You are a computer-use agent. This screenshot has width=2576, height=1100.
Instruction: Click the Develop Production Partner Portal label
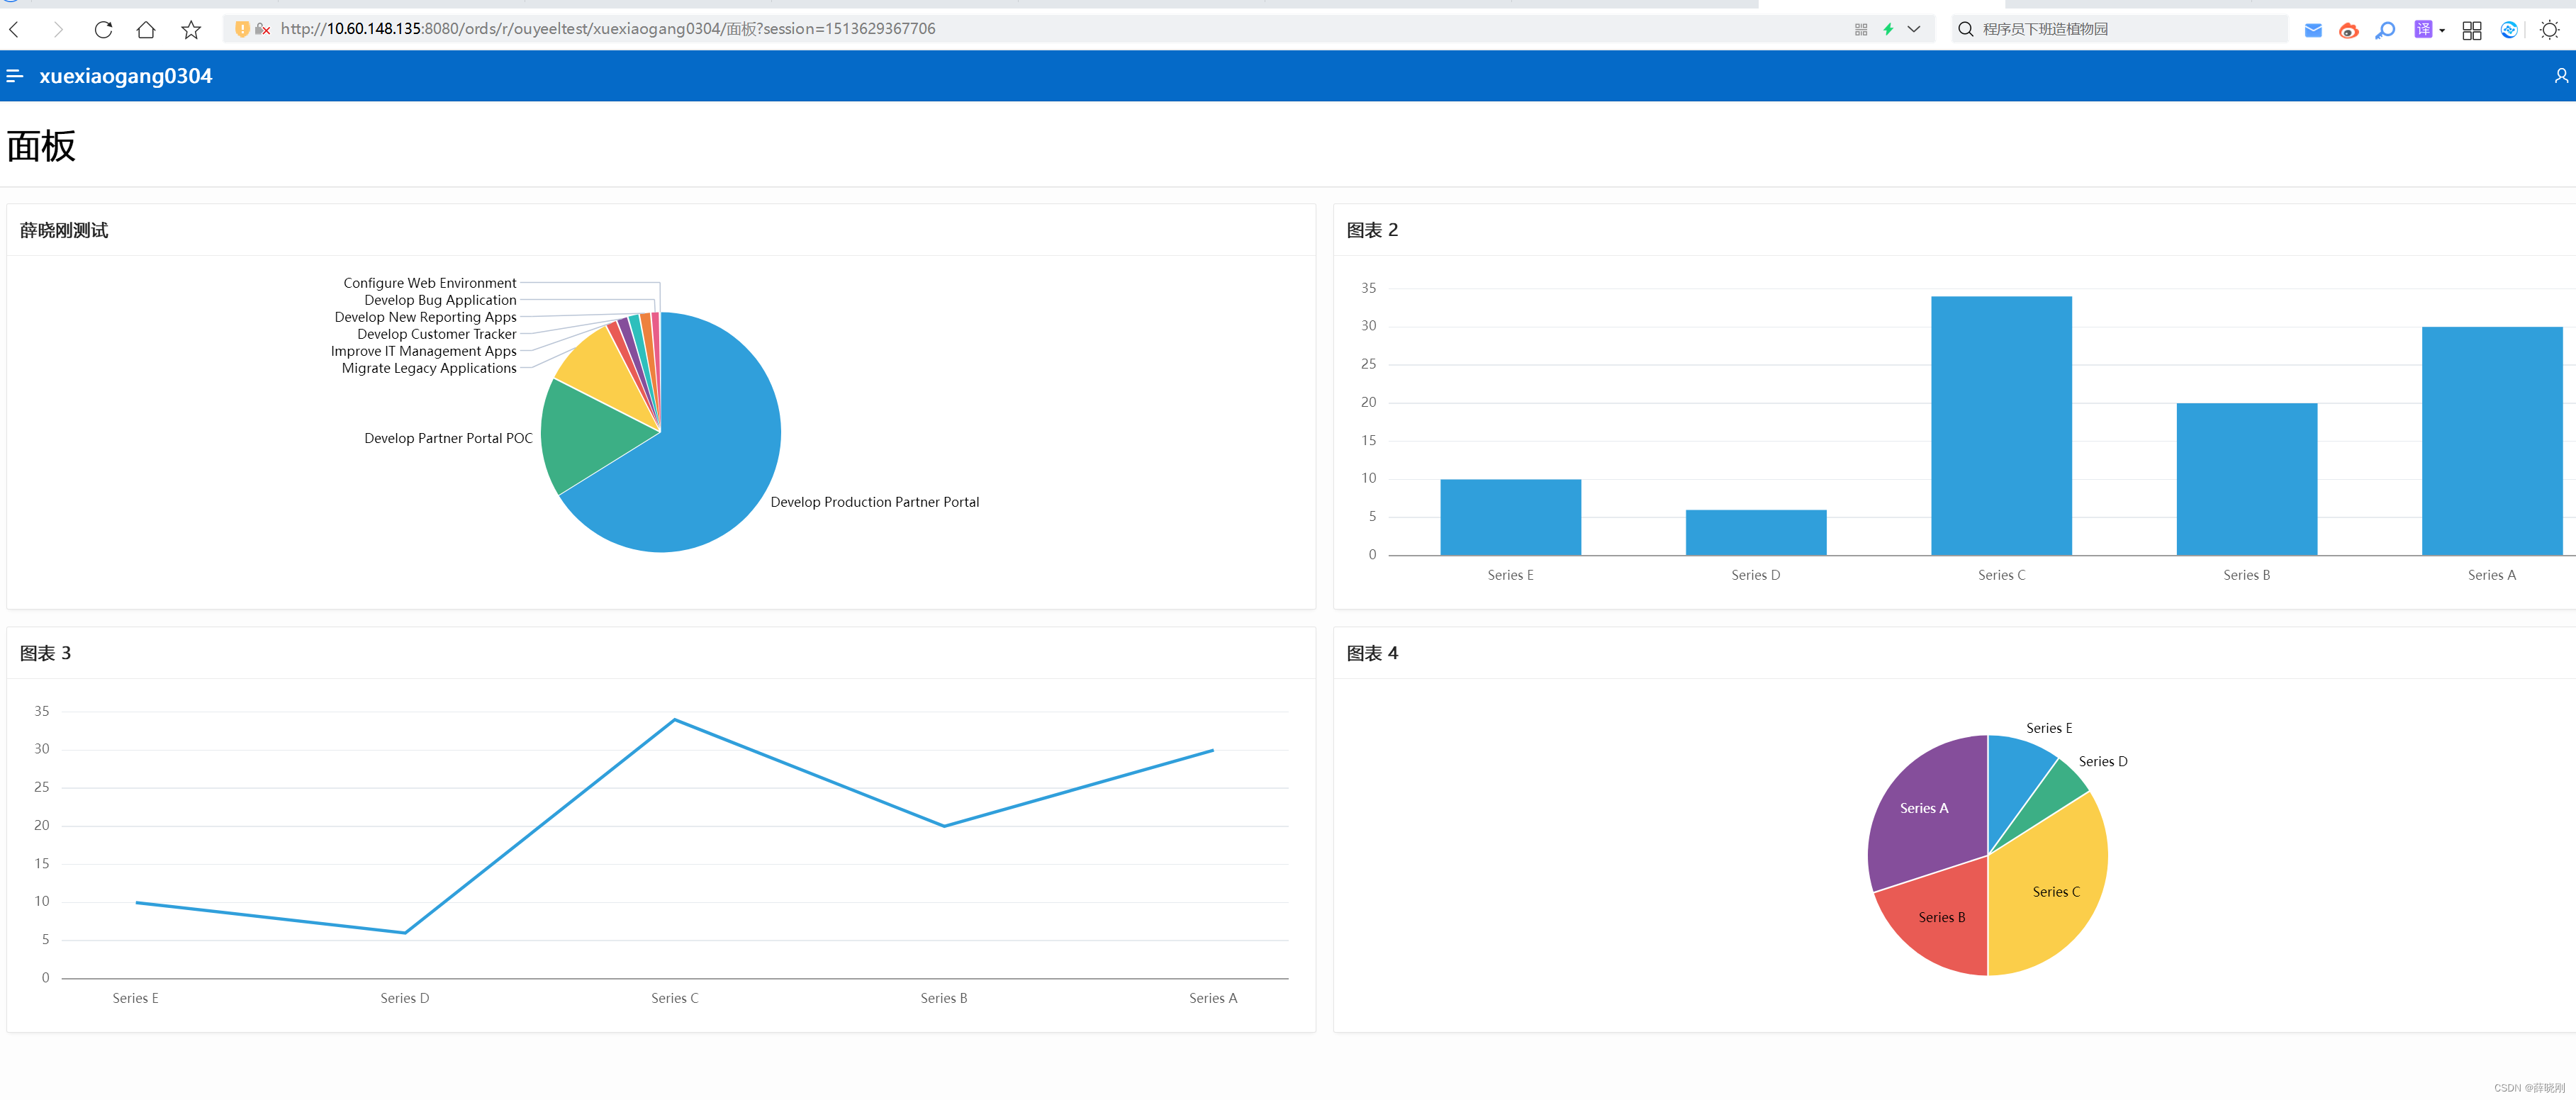point(875,502)
